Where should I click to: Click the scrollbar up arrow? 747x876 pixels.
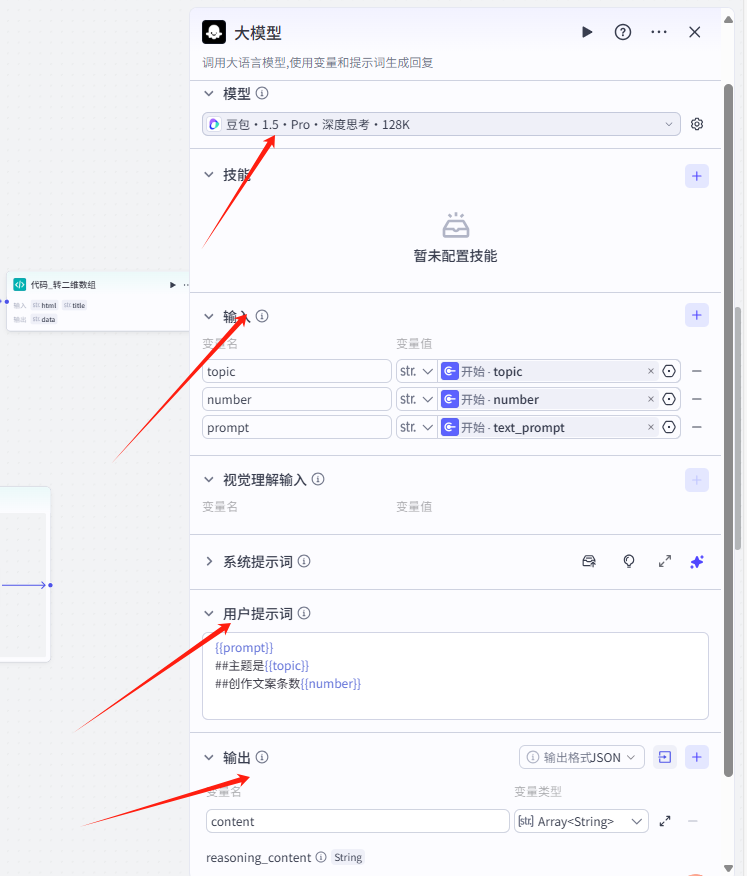click(728, 20)
